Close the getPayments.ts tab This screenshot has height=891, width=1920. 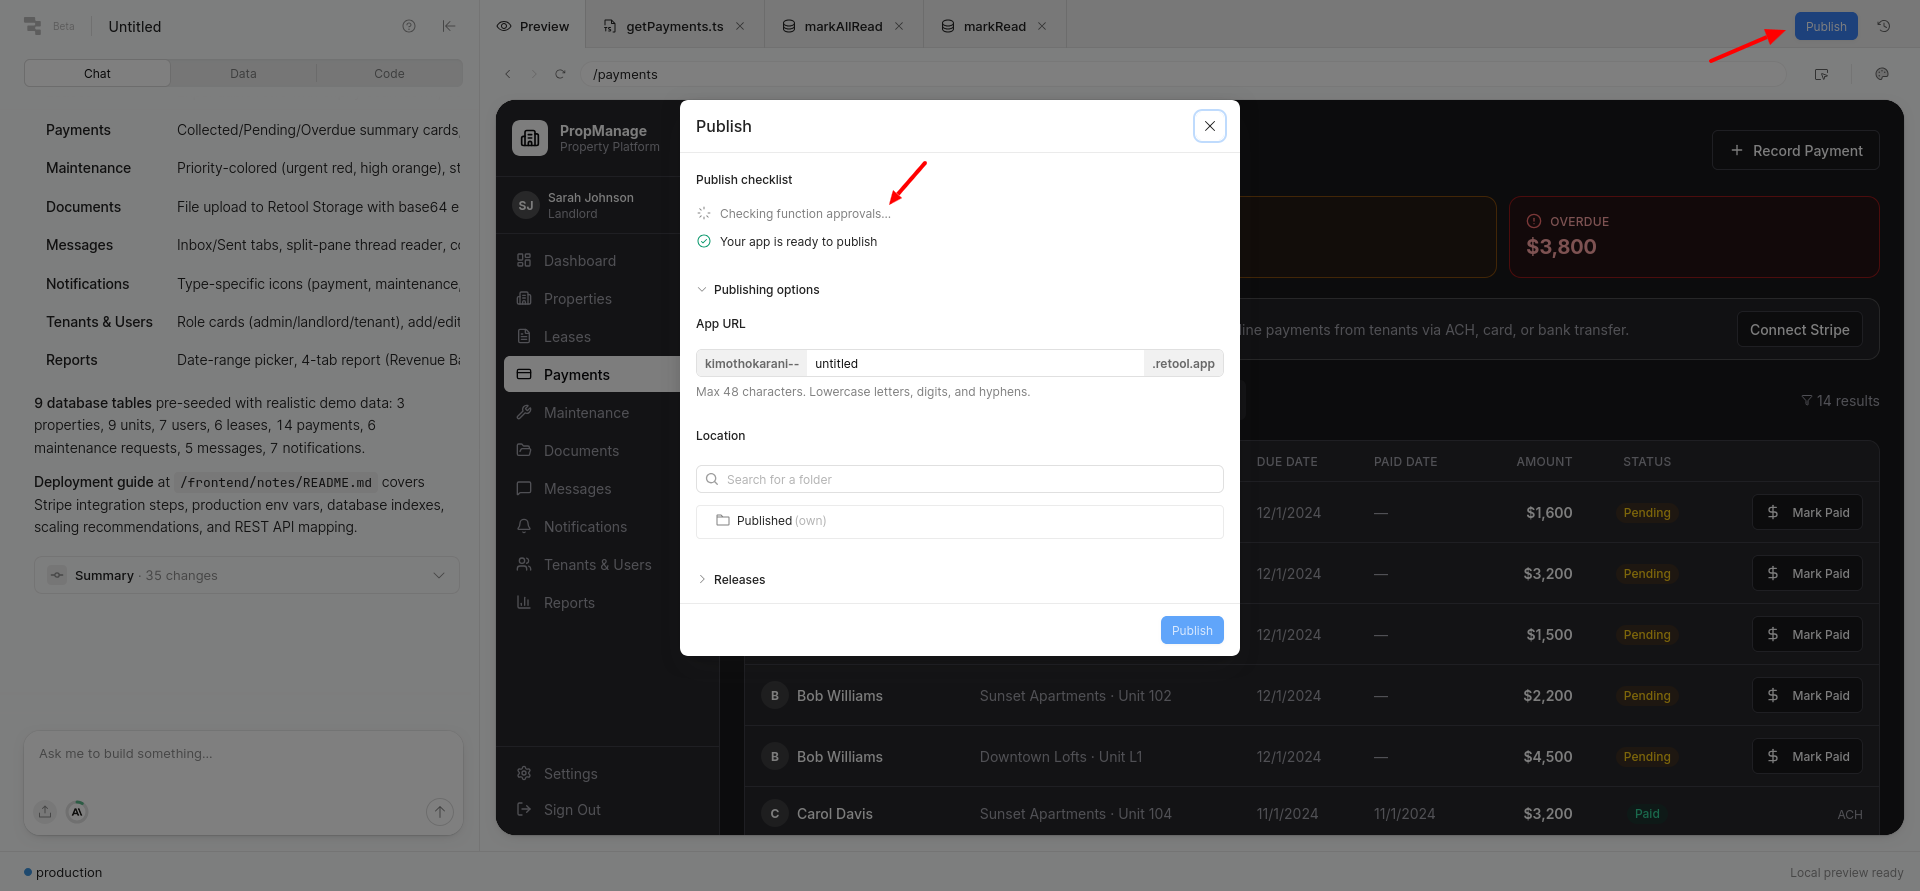pos(740,26)
